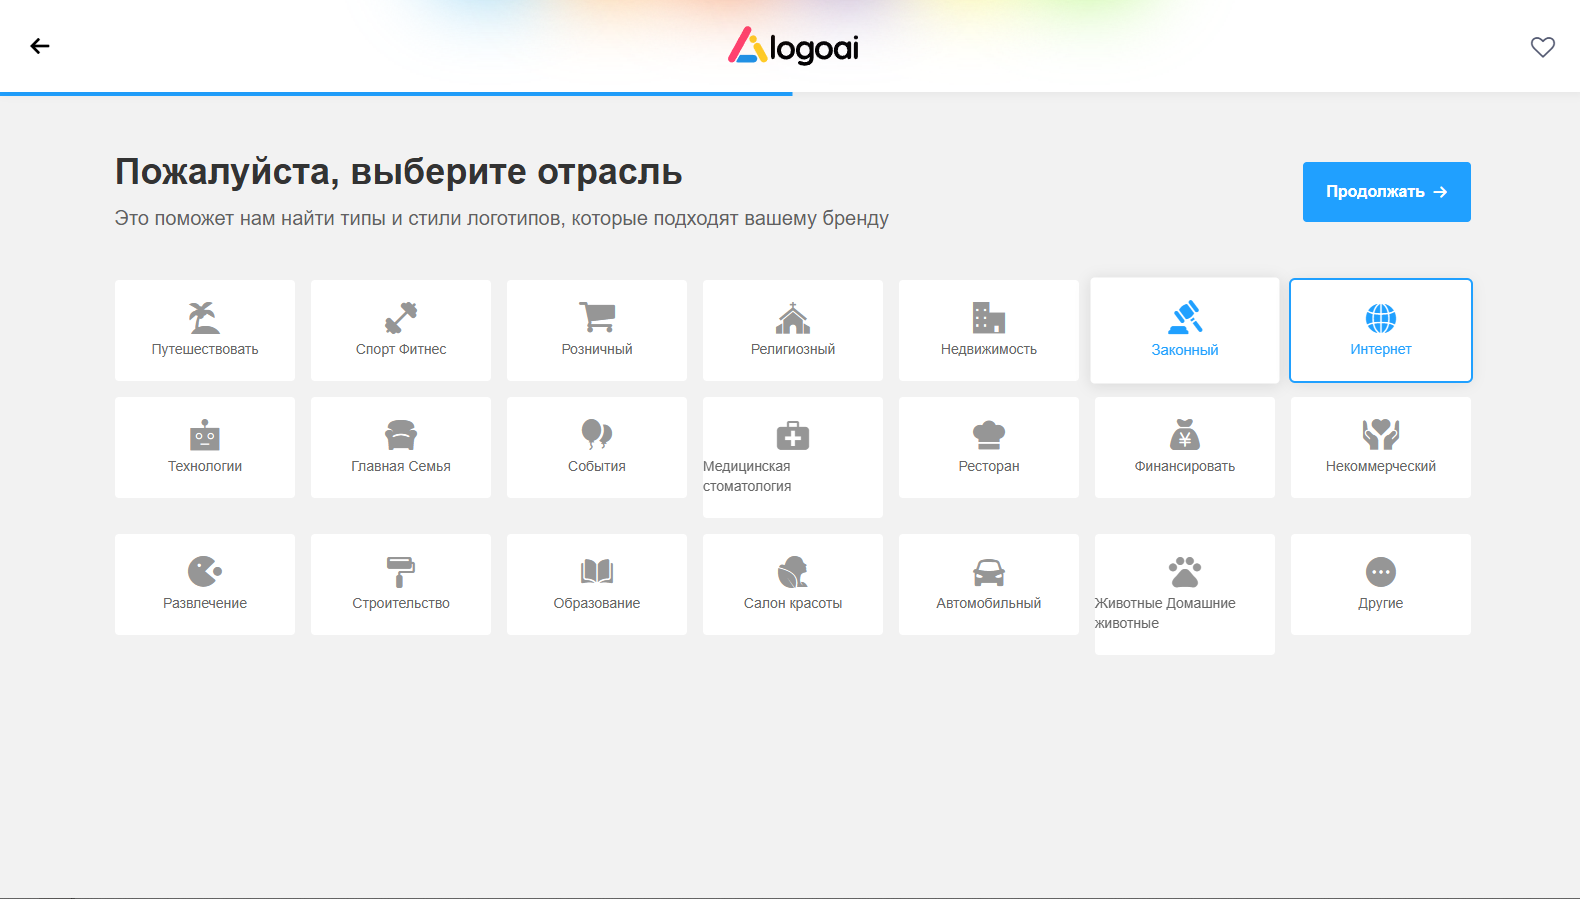The height and width of the screenshot is (899, 1580).
Task: Choose the Медицинская стоматология label
Action: pyautogui.click(x=747, y=476)
